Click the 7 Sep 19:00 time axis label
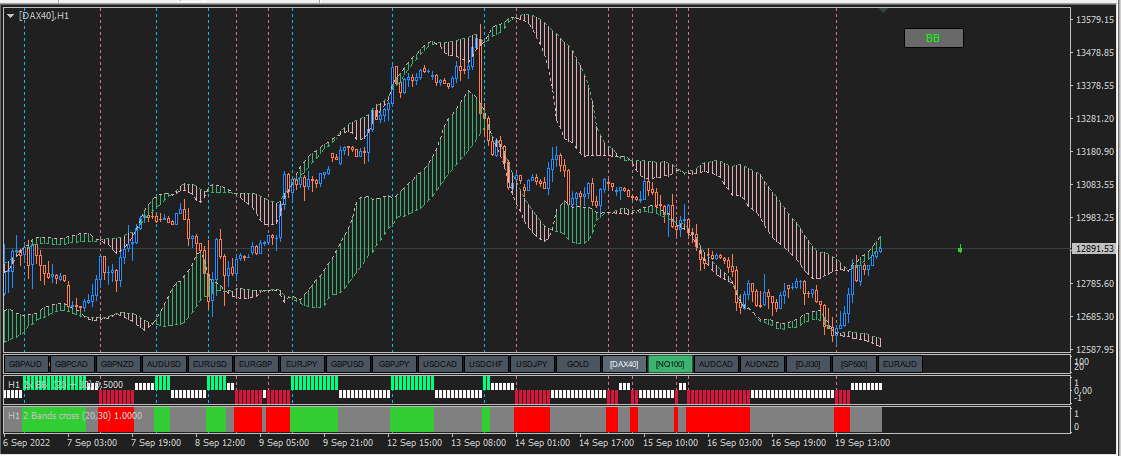1121x456 pixels. (x=157, y=443)
